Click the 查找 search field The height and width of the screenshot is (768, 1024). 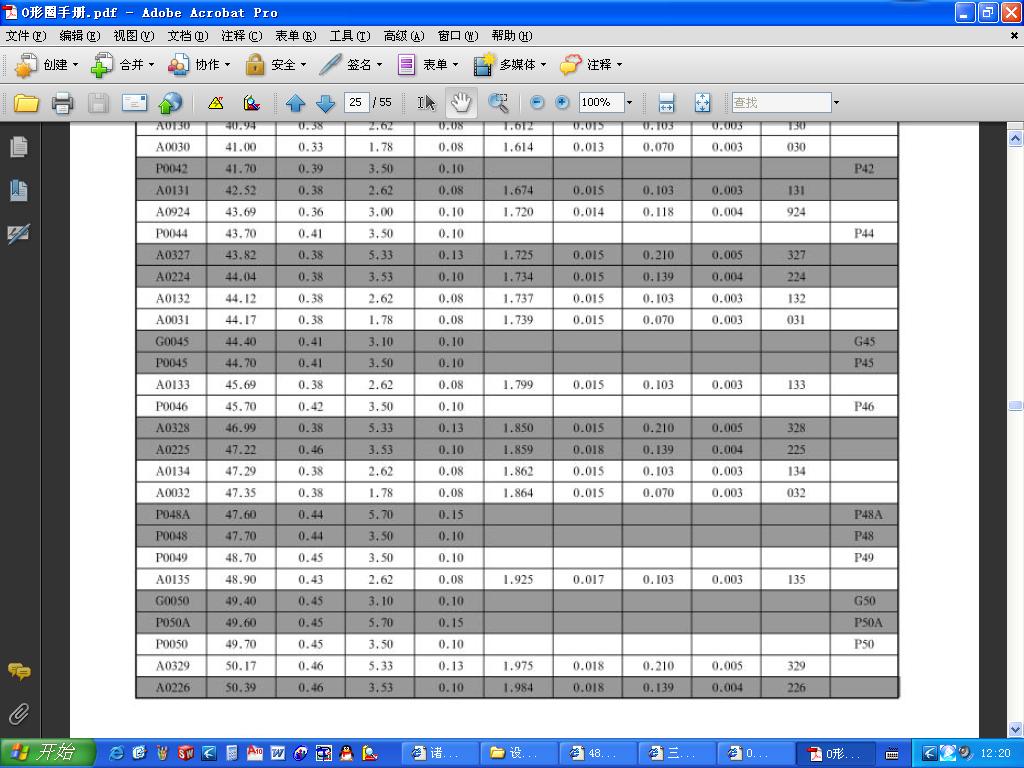[781, 103]
